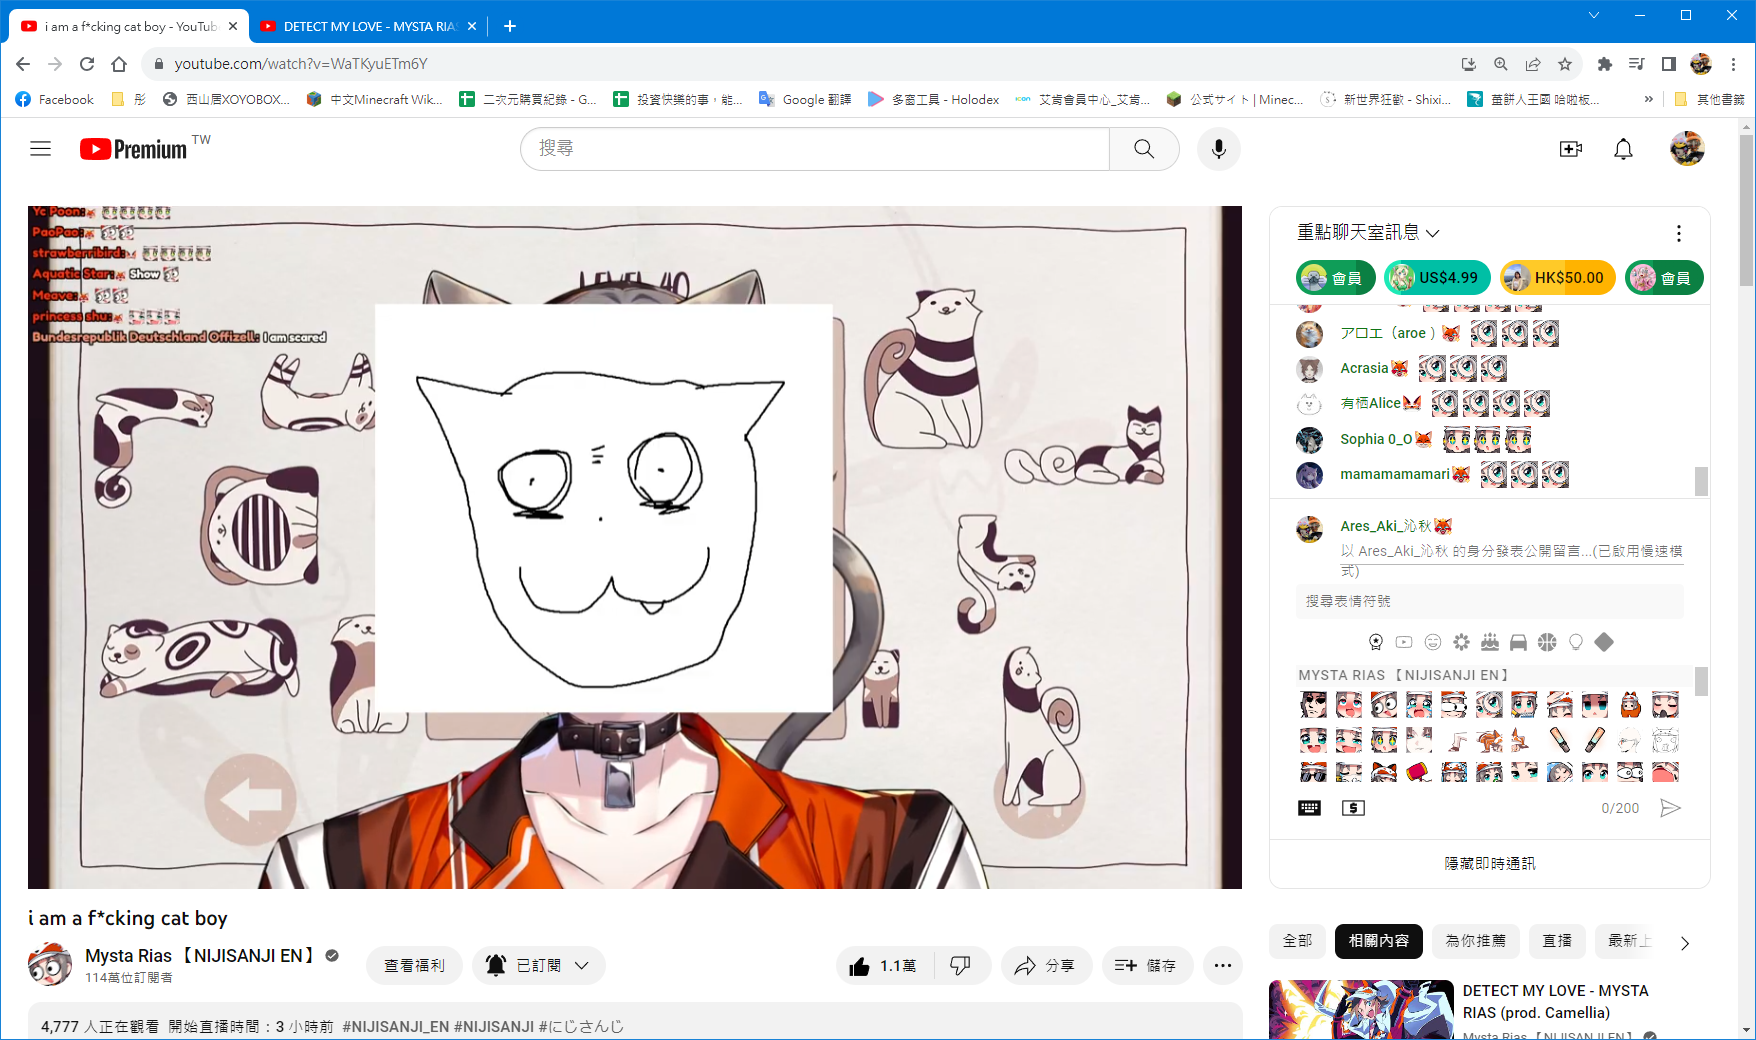This screenshot has width=1756, height=1040.
Task: Expand the hidden bookmarks overflow chevron
Action: point(1648,99)
